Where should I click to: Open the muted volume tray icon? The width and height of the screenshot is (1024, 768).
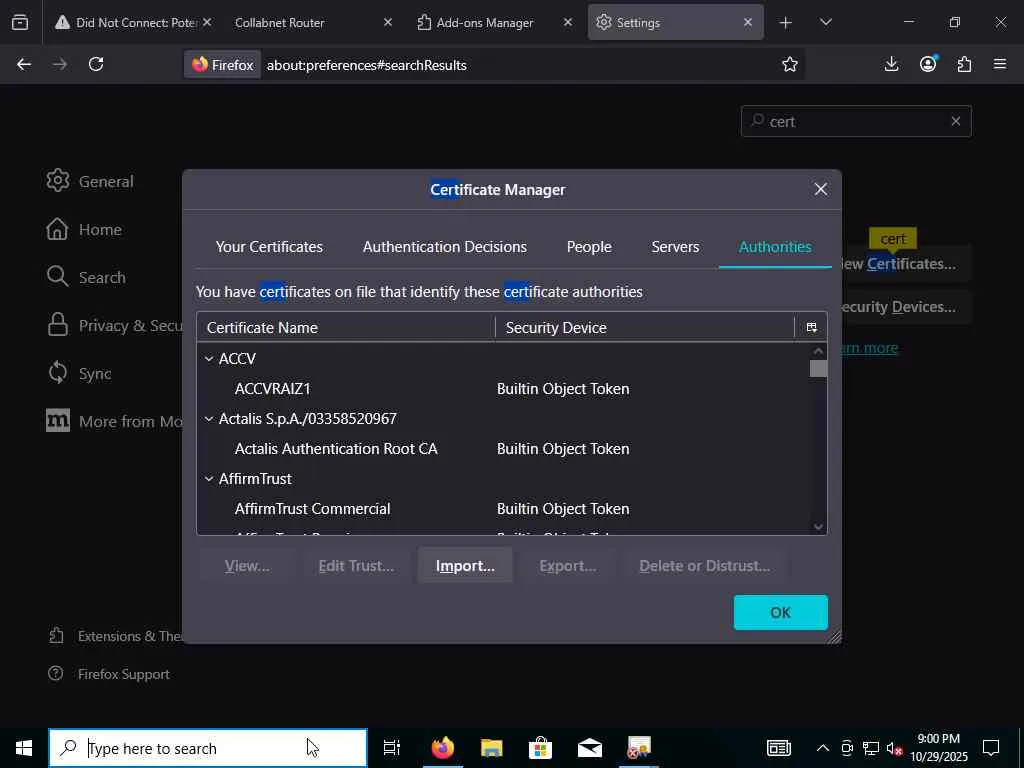(x=895, y=748)
